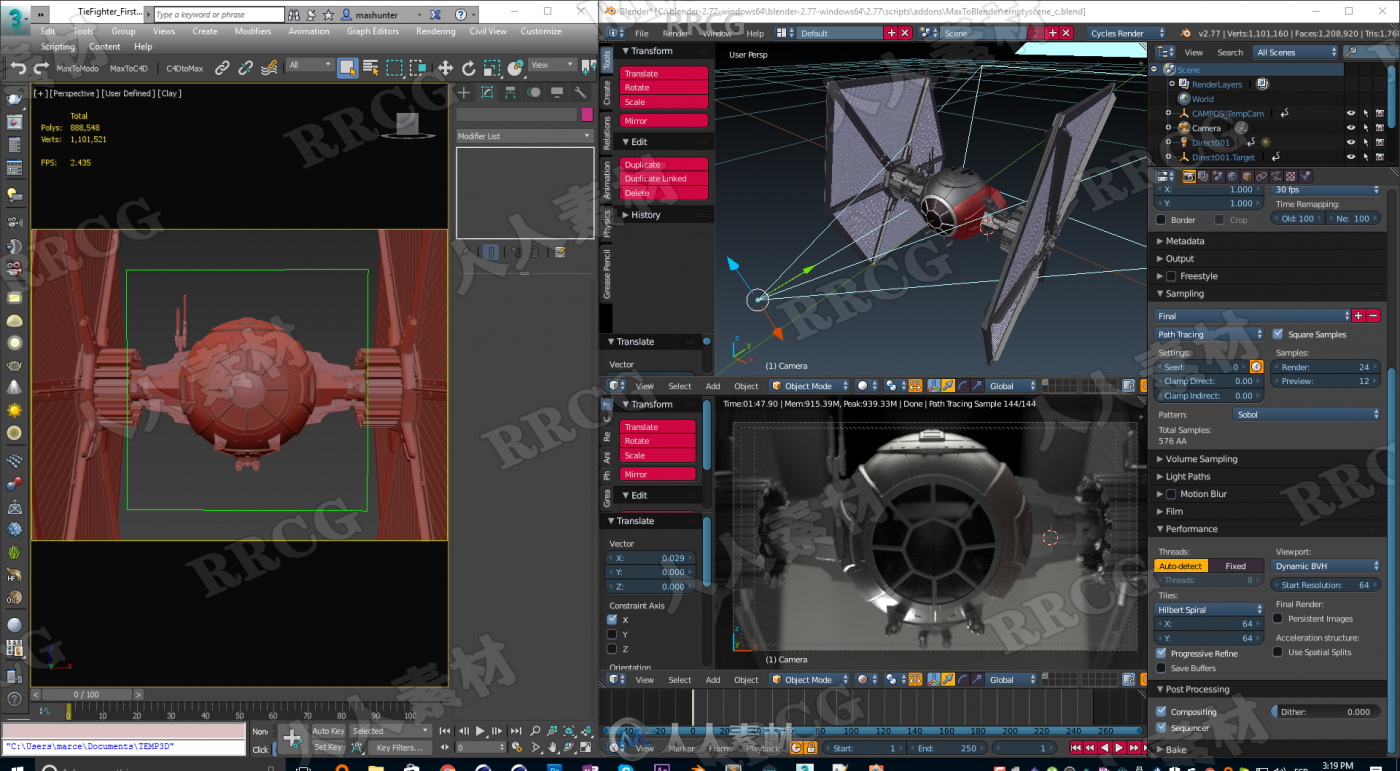Uncheck the Square Samples checkbox
This screenshot has height=771, width=1400.
(1278, 334)
